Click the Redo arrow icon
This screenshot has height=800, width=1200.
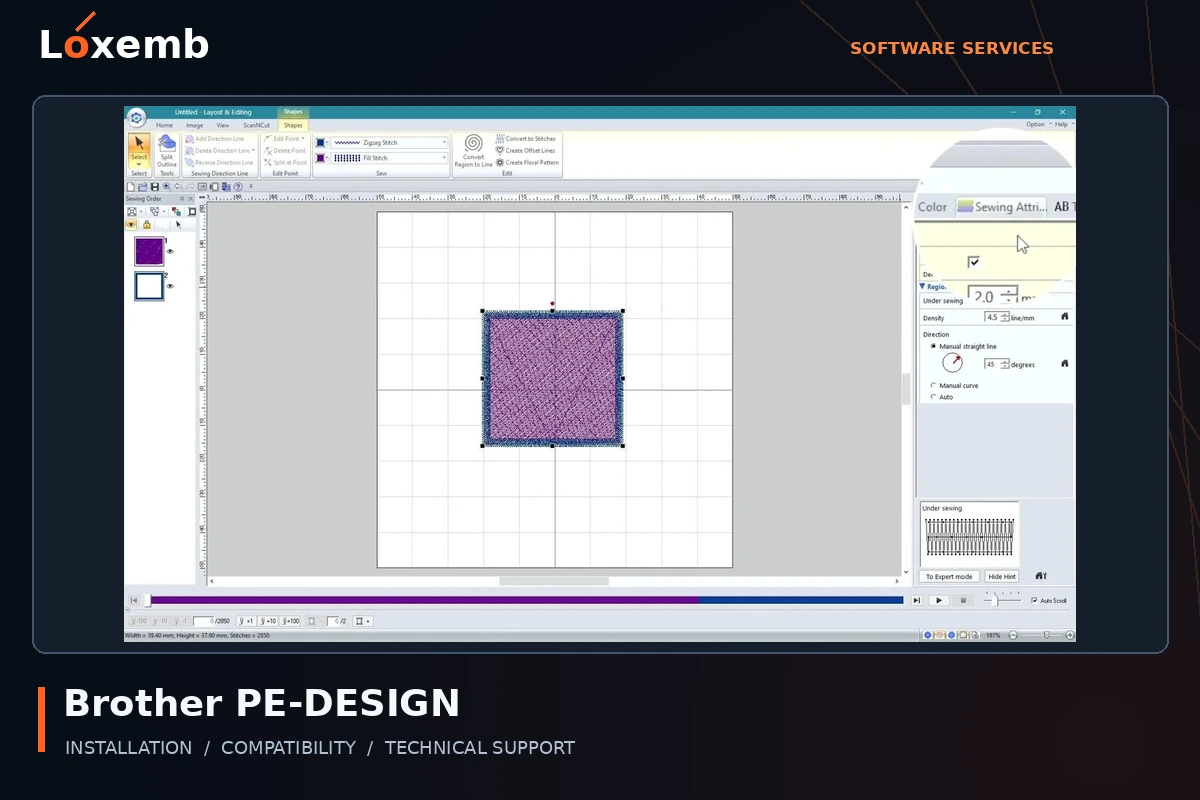(190, 186)
